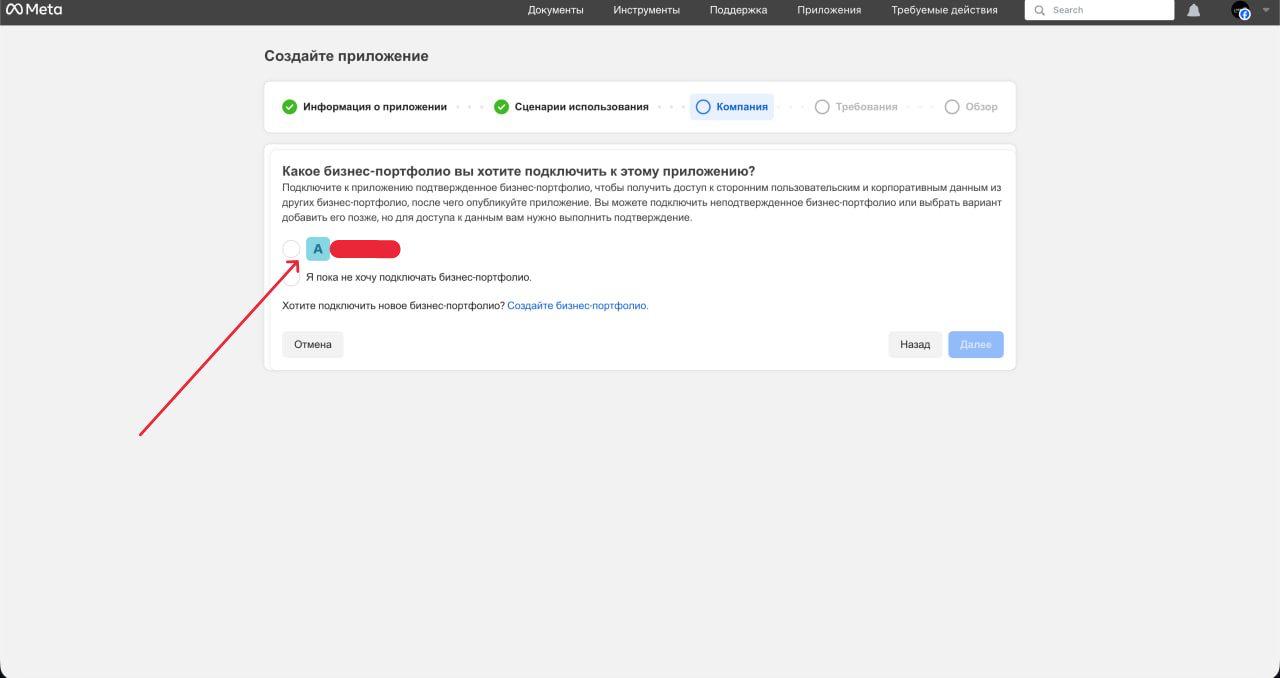Click the business portfolio 'A' avatar

(x=318, y=249)
